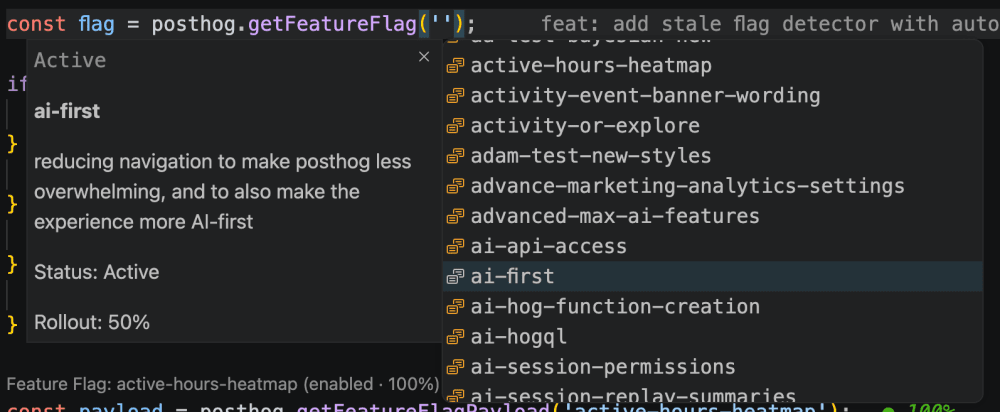Image resolution: width=1000 pixels, height=412 pixels.
Task: Click the 'posthog' identifier on first line
Action: coord(193,25)
